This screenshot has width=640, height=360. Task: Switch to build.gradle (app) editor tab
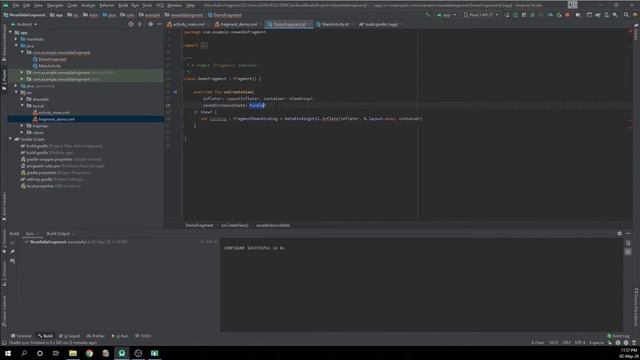(379, 24)
